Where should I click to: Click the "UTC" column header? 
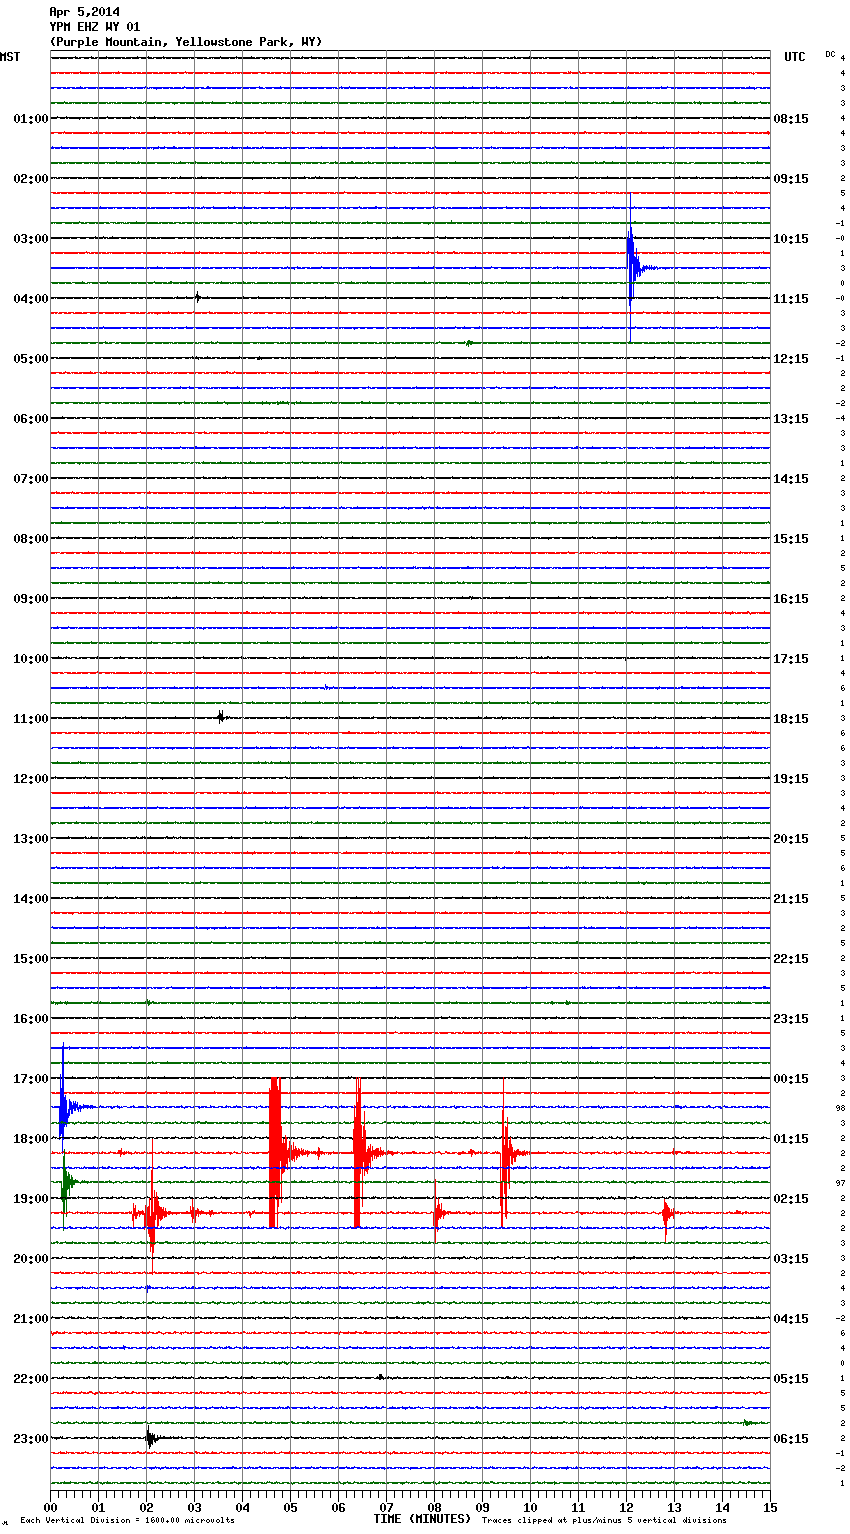click(794, 57)
